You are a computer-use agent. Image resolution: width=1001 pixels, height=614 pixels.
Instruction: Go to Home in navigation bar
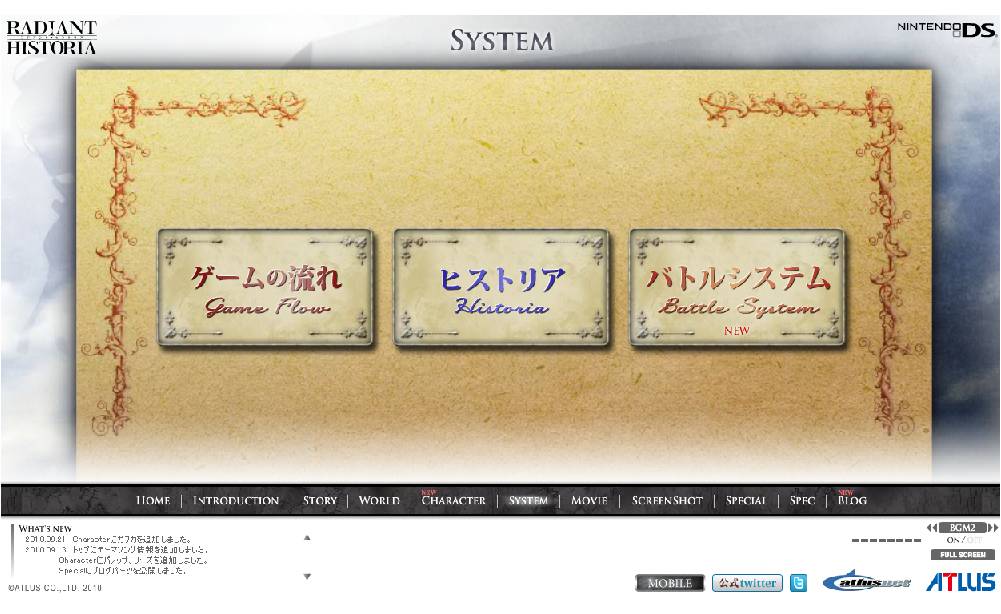(x=153, y=500)
